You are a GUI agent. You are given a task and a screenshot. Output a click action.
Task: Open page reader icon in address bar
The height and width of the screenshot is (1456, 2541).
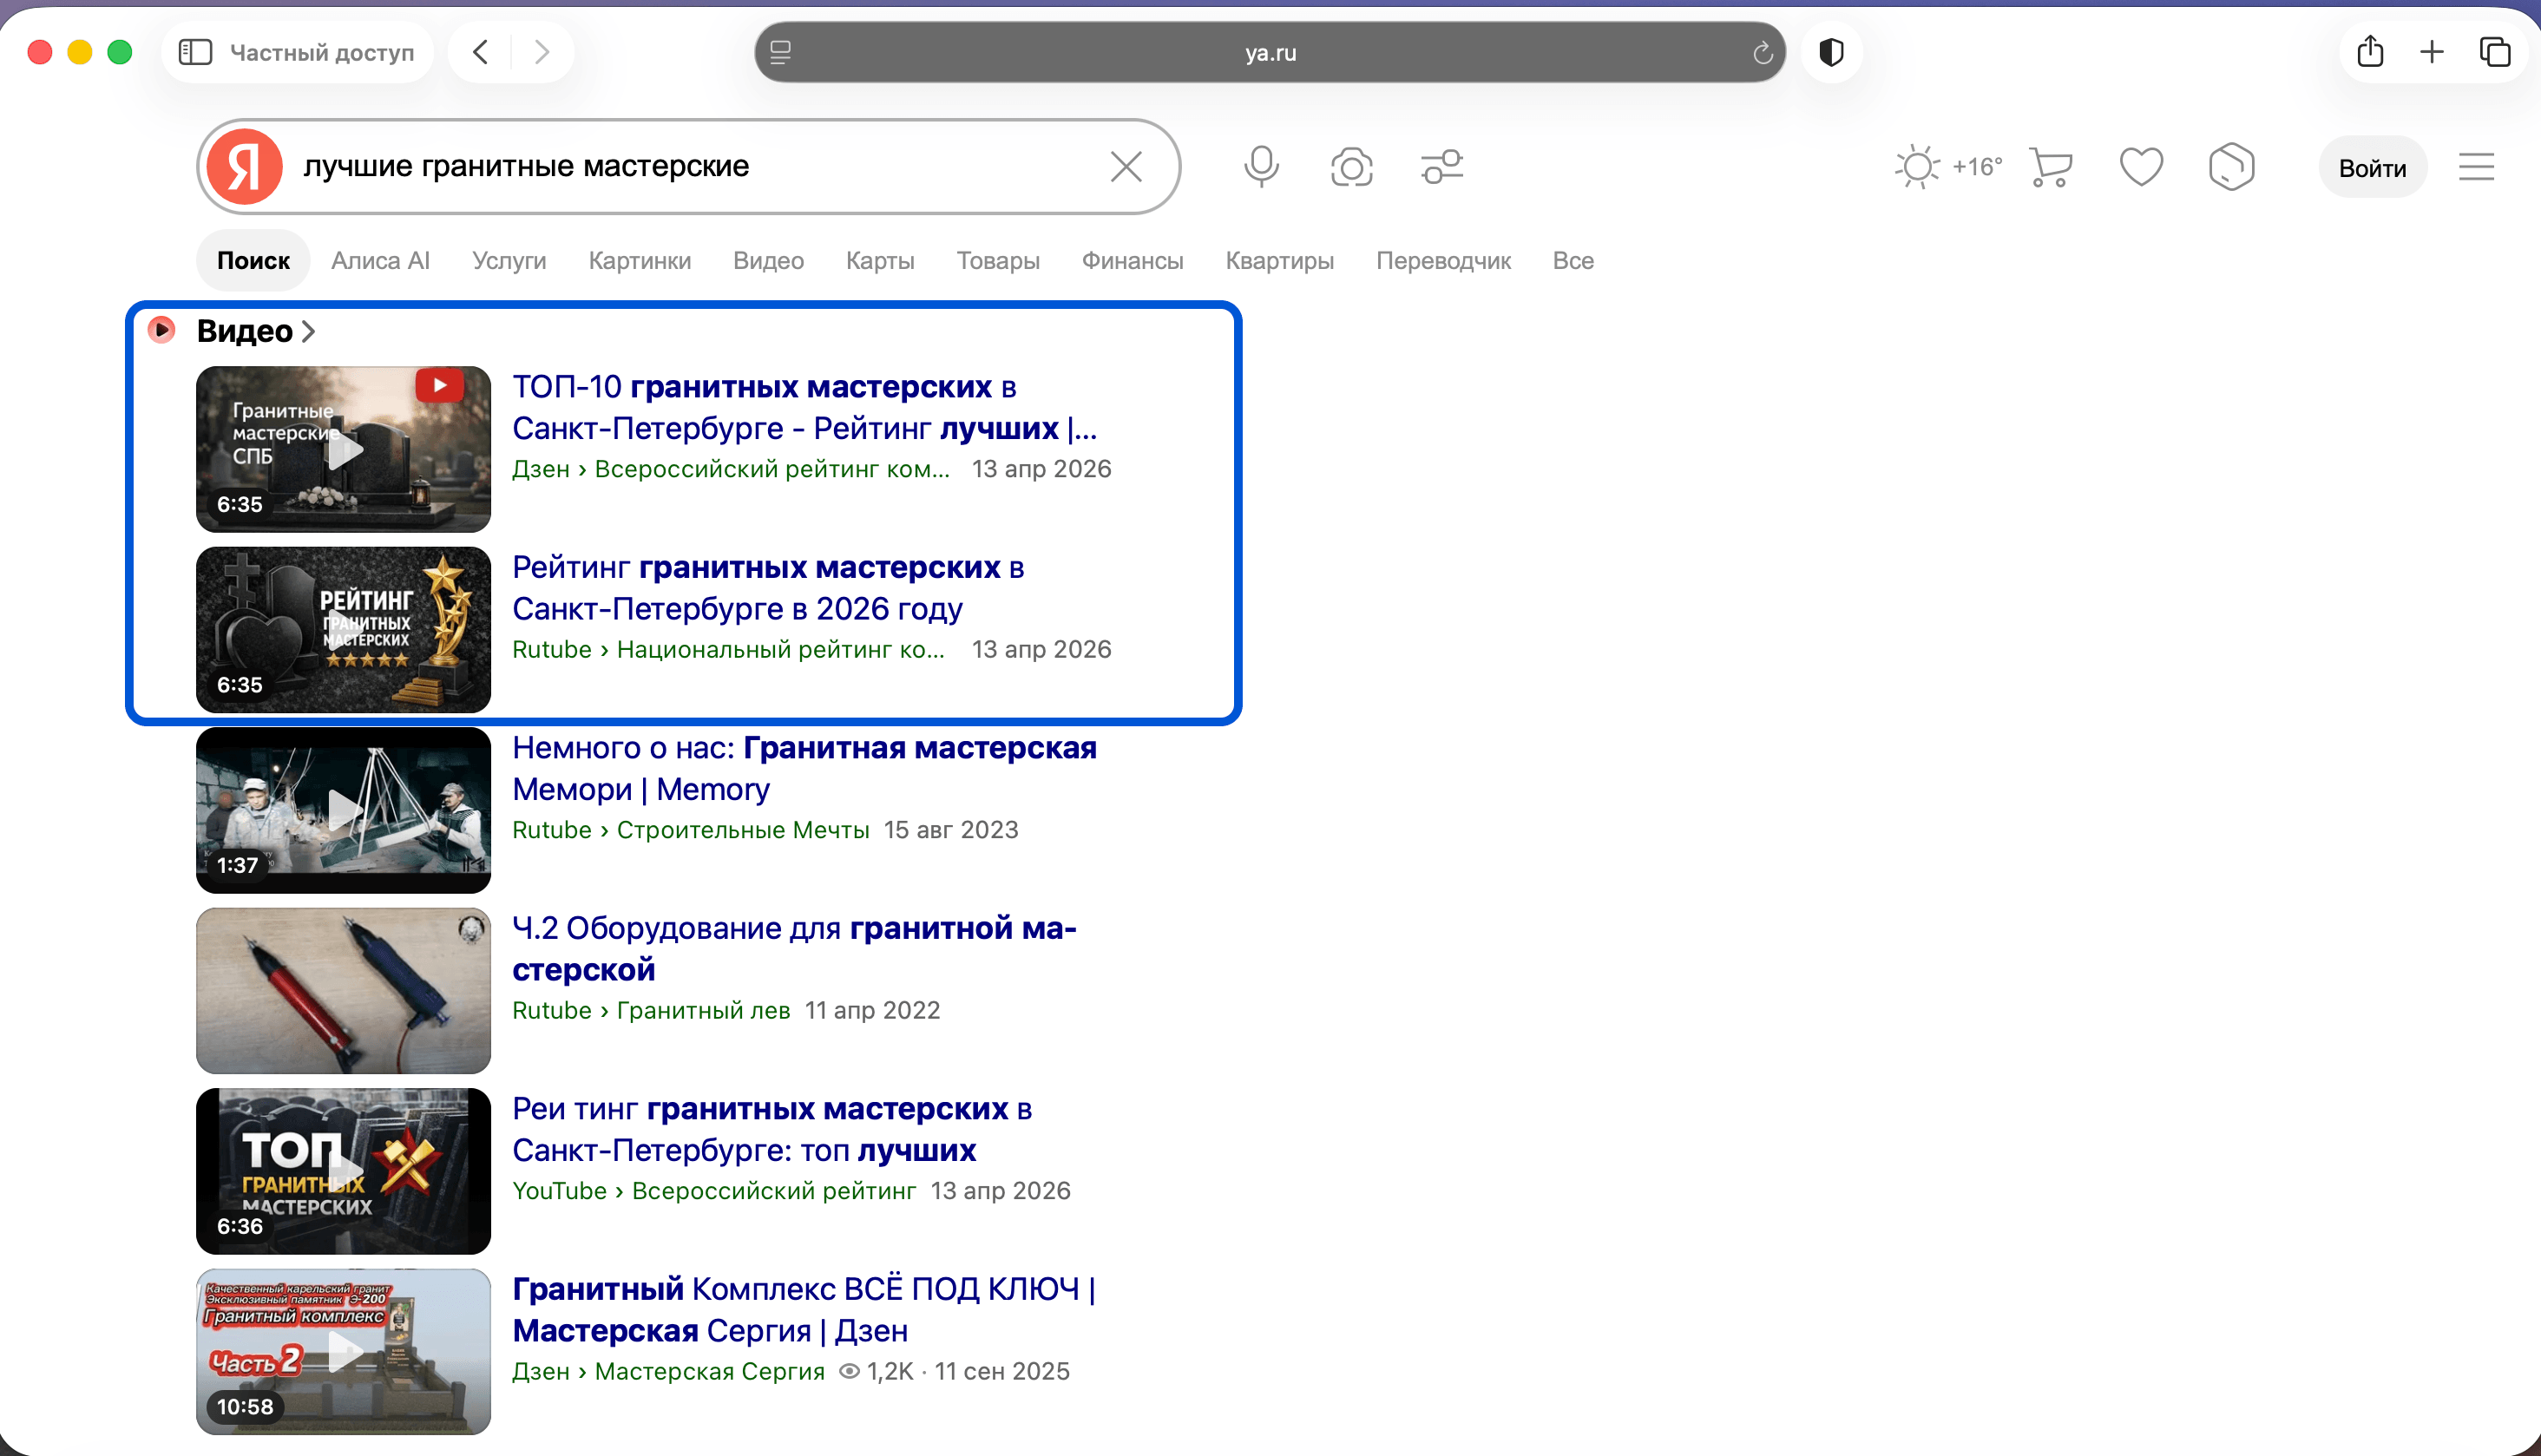(x=781, y=52)
